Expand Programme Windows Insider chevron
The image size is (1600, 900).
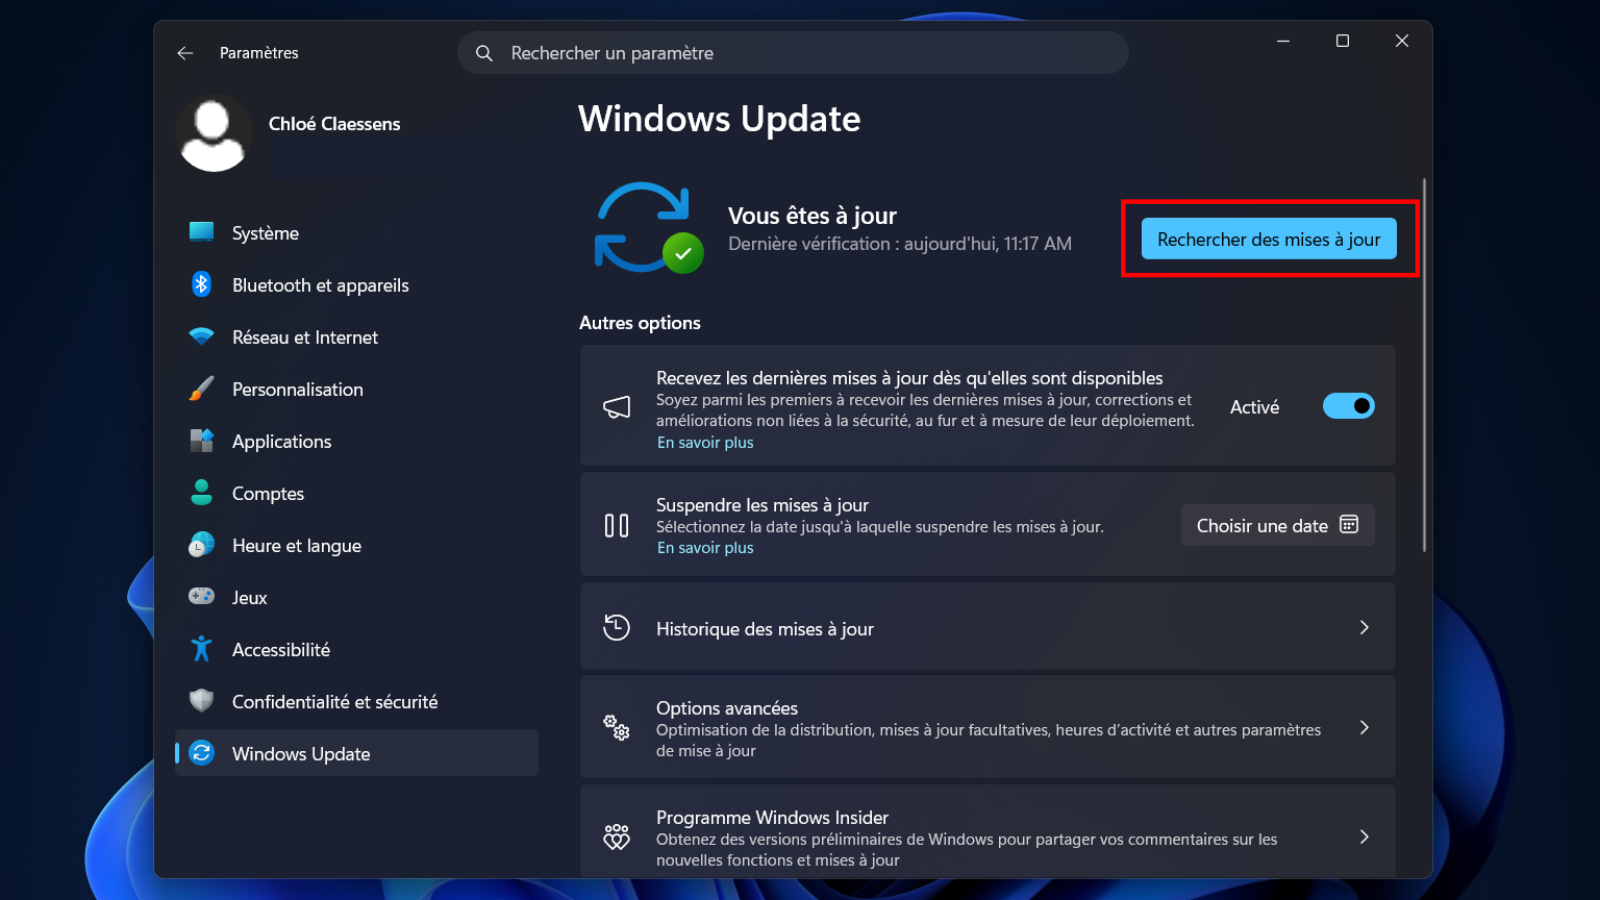click(1364, 837)
